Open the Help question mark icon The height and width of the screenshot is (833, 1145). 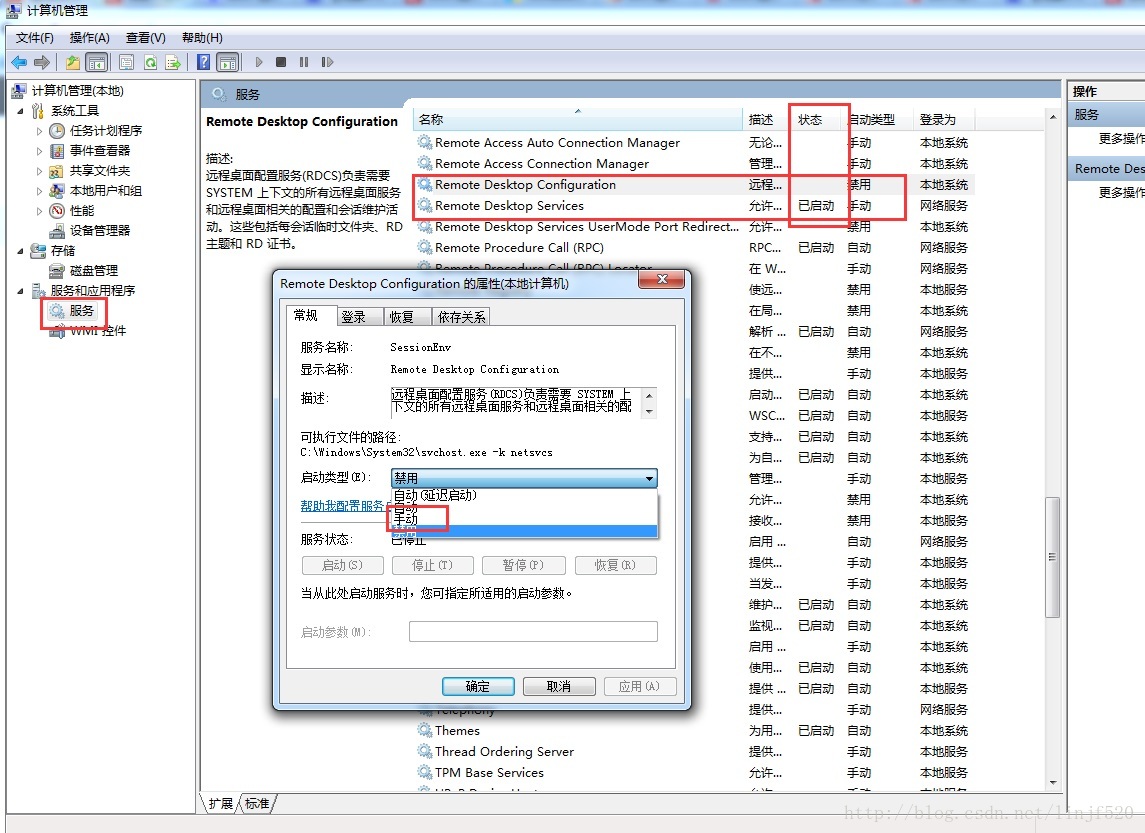coord(204,63)
